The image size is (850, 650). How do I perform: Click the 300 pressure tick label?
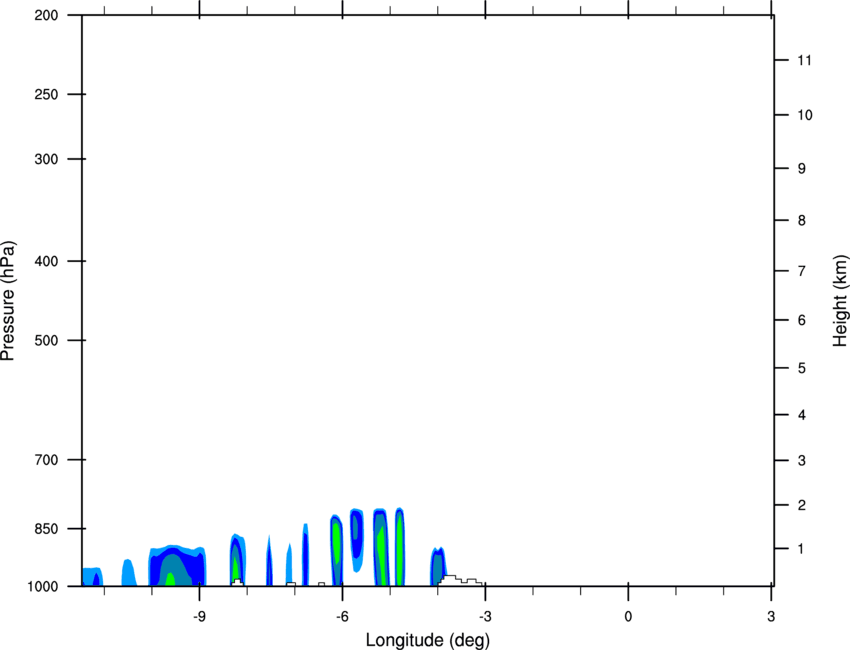[46, 159]
